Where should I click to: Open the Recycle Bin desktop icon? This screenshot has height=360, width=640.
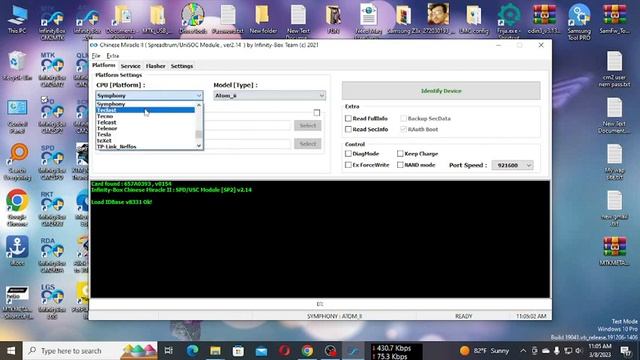(17, 65)
